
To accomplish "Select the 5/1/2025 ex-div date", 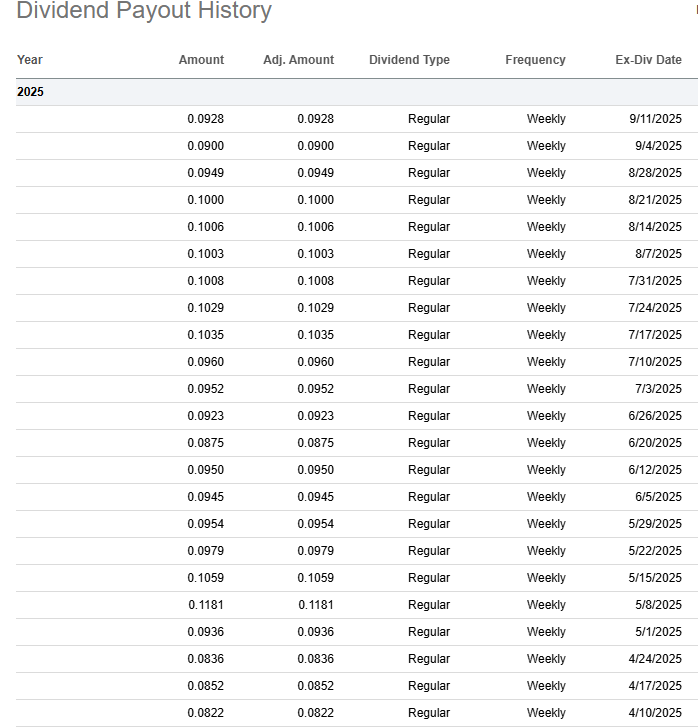I will (x=658, y=632).
